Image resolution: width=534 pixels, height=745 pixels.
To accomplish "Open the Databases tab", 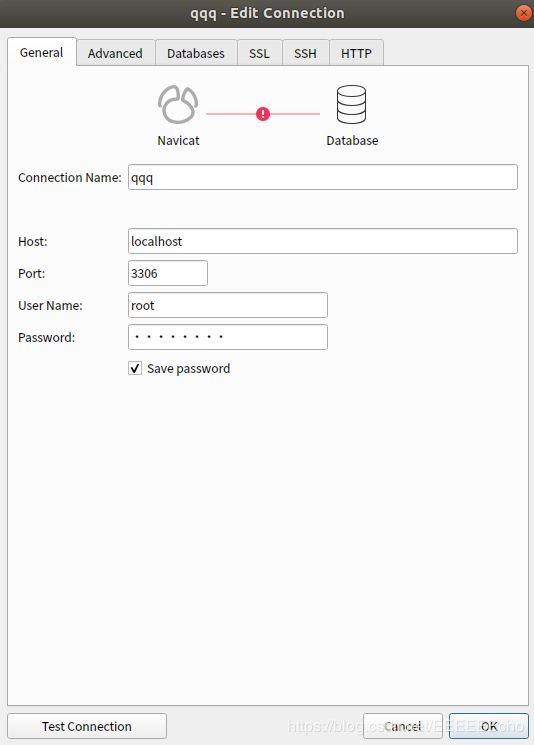I will (x=196, y=53).
